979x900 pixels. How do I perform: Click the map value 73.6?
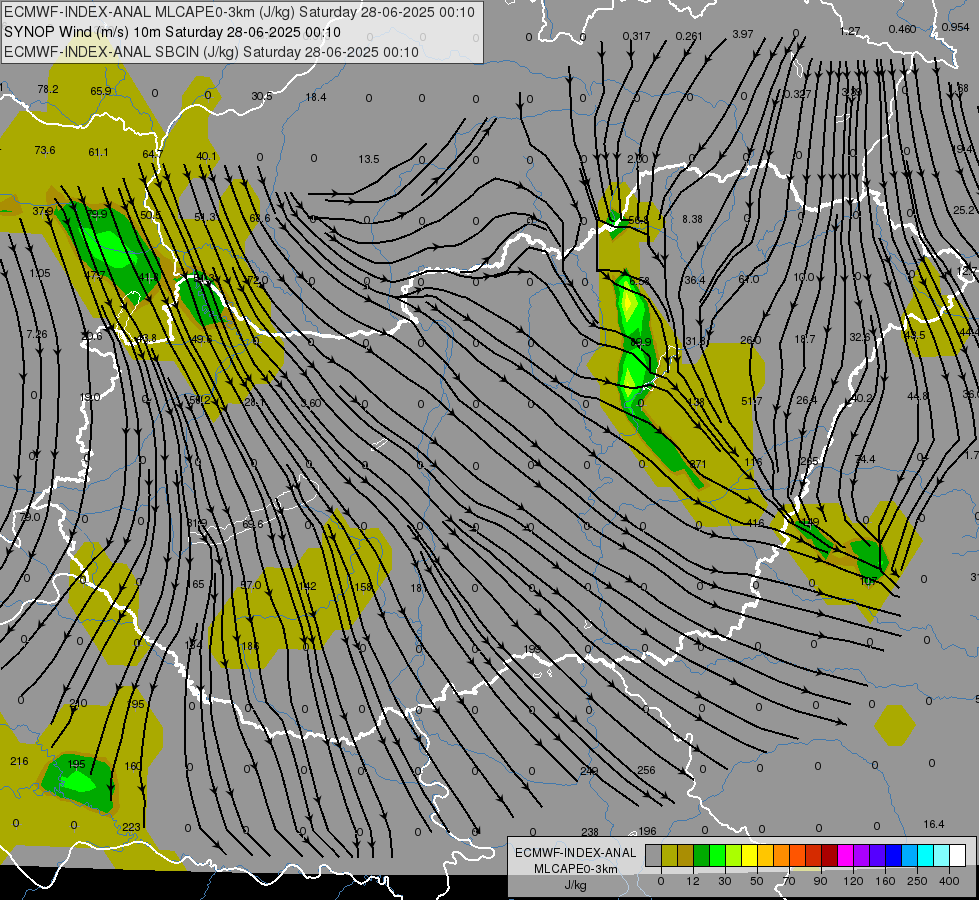(45, 150)
